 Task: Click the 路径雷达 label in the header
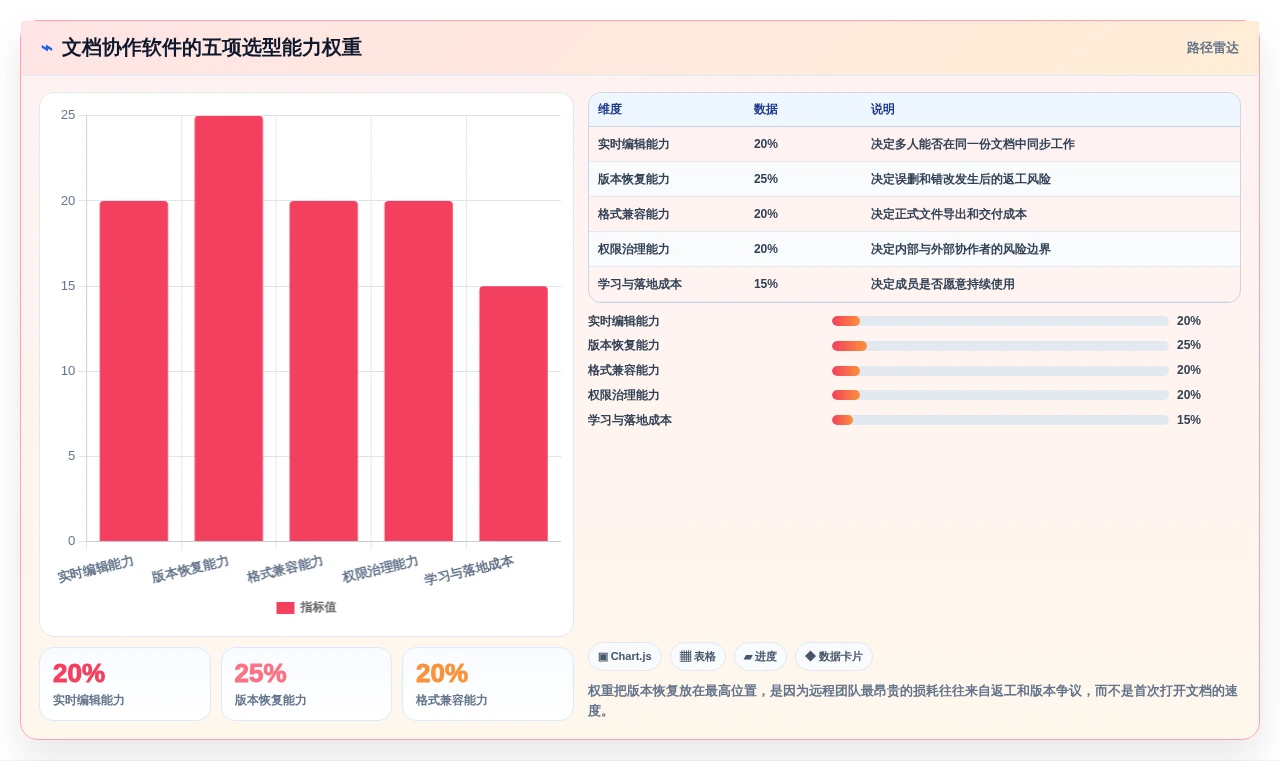click(x=1212, y=48)
